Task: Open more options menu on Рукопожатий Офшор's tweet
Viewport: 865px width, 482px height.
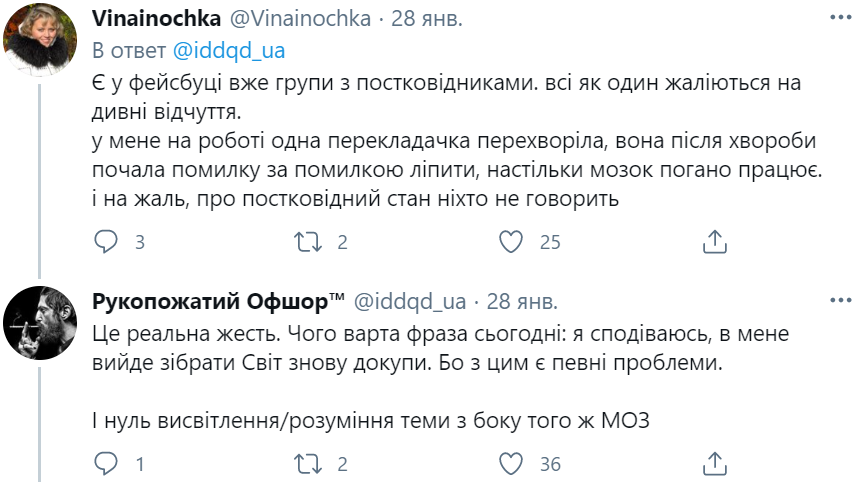Action: click(x=839, y=301)
